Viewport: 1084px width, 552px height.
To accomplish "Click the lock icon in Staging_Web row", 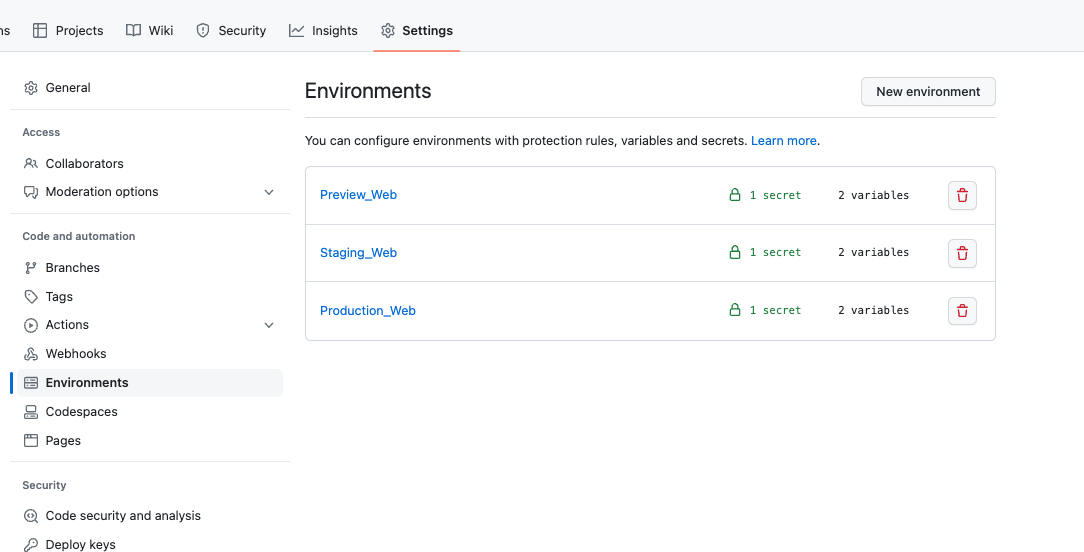I will pyautogui.click(x=735, y=252).
